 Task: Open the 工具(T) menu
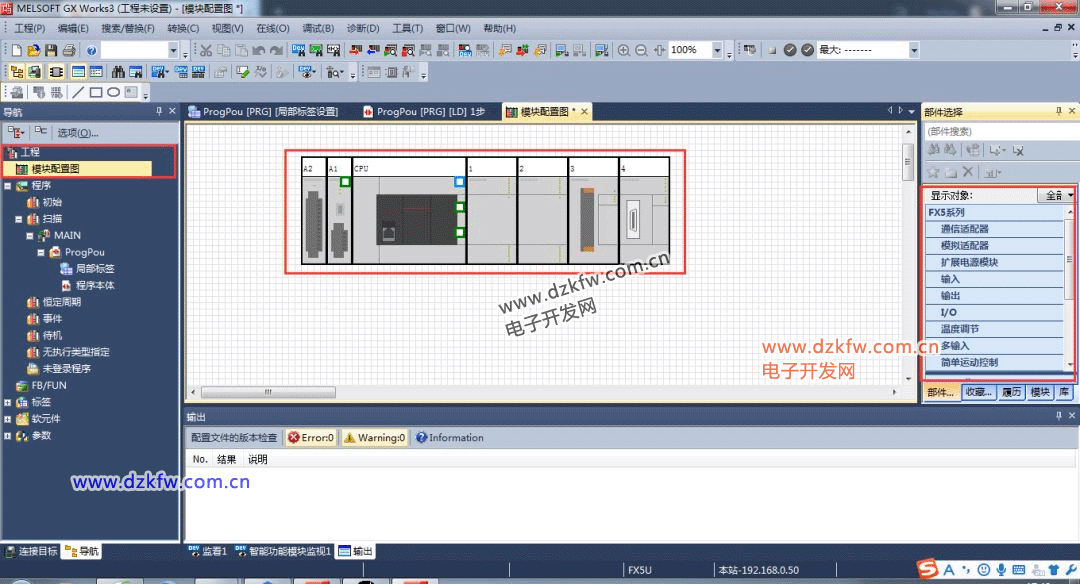point(407,28)
